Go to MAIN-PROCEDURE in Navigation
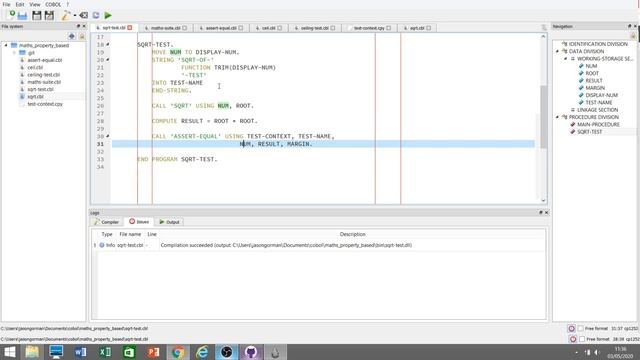The image size is (640, 360). coord(598,124)
